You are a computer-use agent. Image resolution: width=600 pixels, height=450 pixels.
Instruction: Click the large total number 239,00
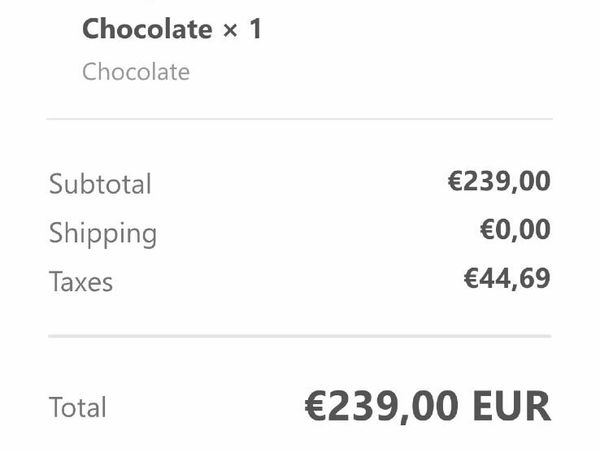point(397,406)
